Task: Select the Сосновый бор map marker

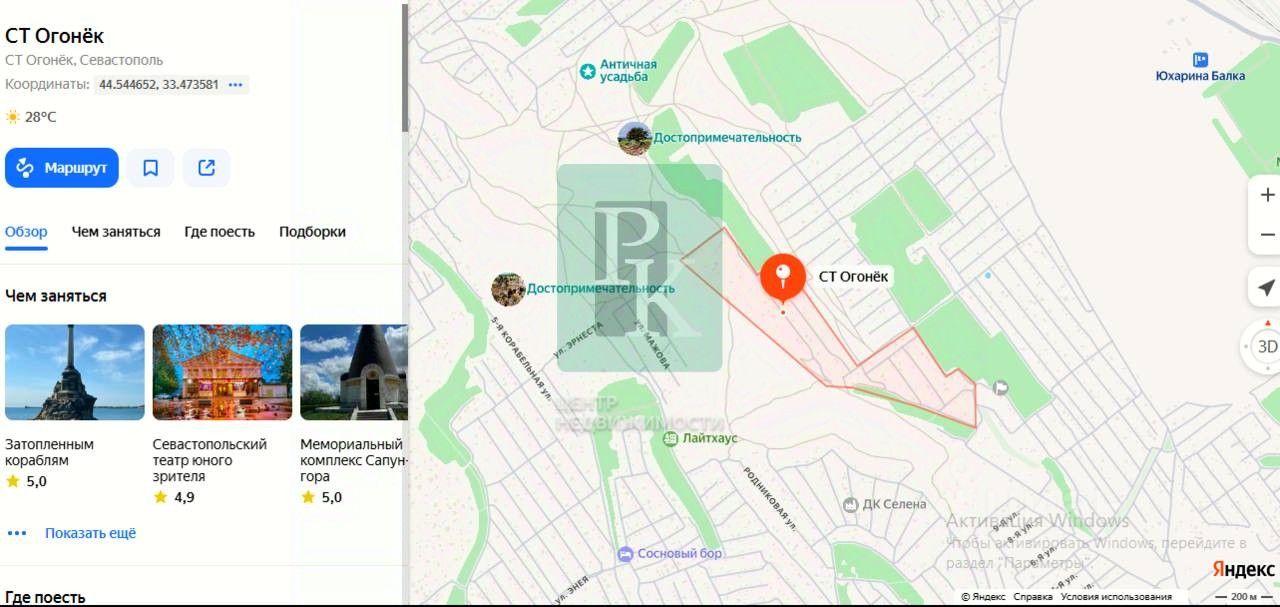Action: point(625,554)
